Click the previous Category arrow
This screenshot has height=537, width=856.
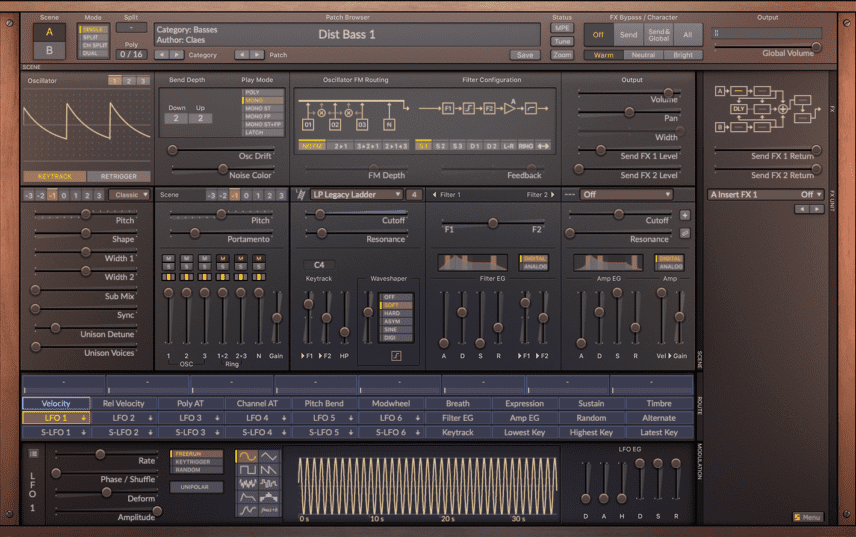[162, 55]
